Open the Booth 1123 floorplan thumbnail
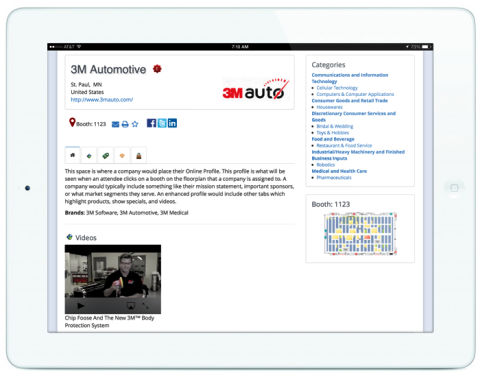This screenshot has width=480, height=373. coord(360,233)
